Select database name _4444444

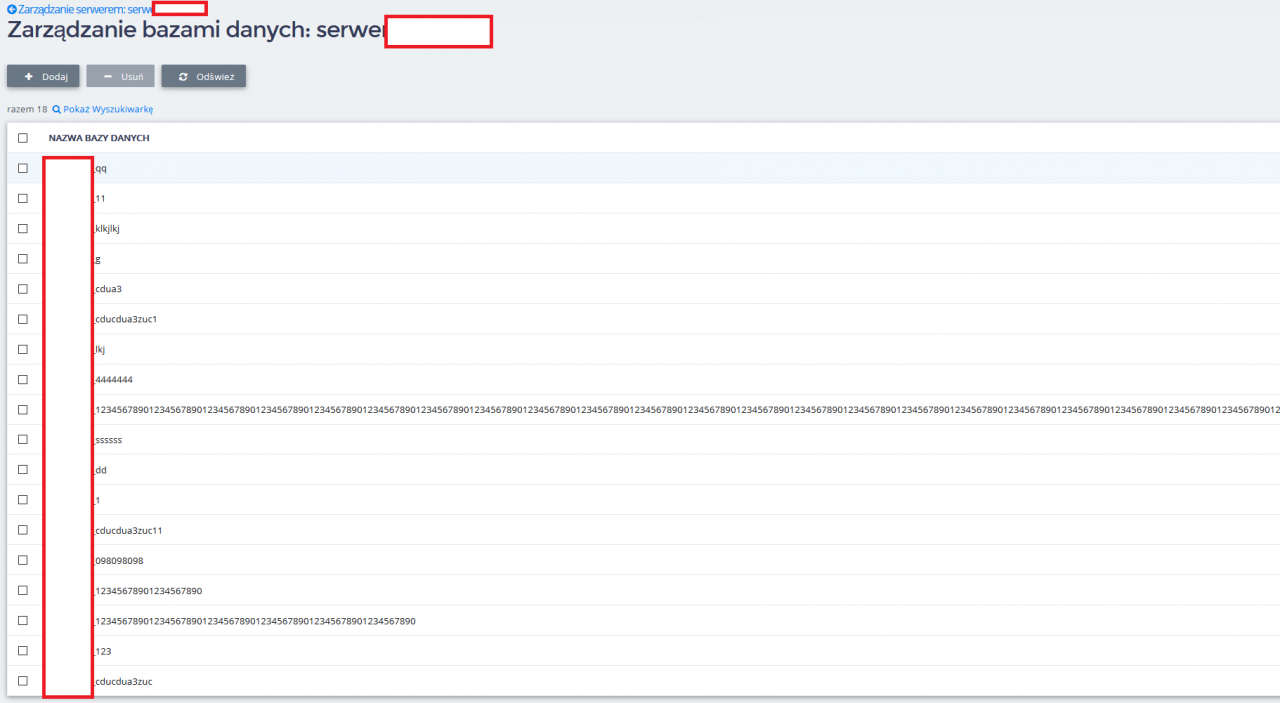tap(113, 379)
